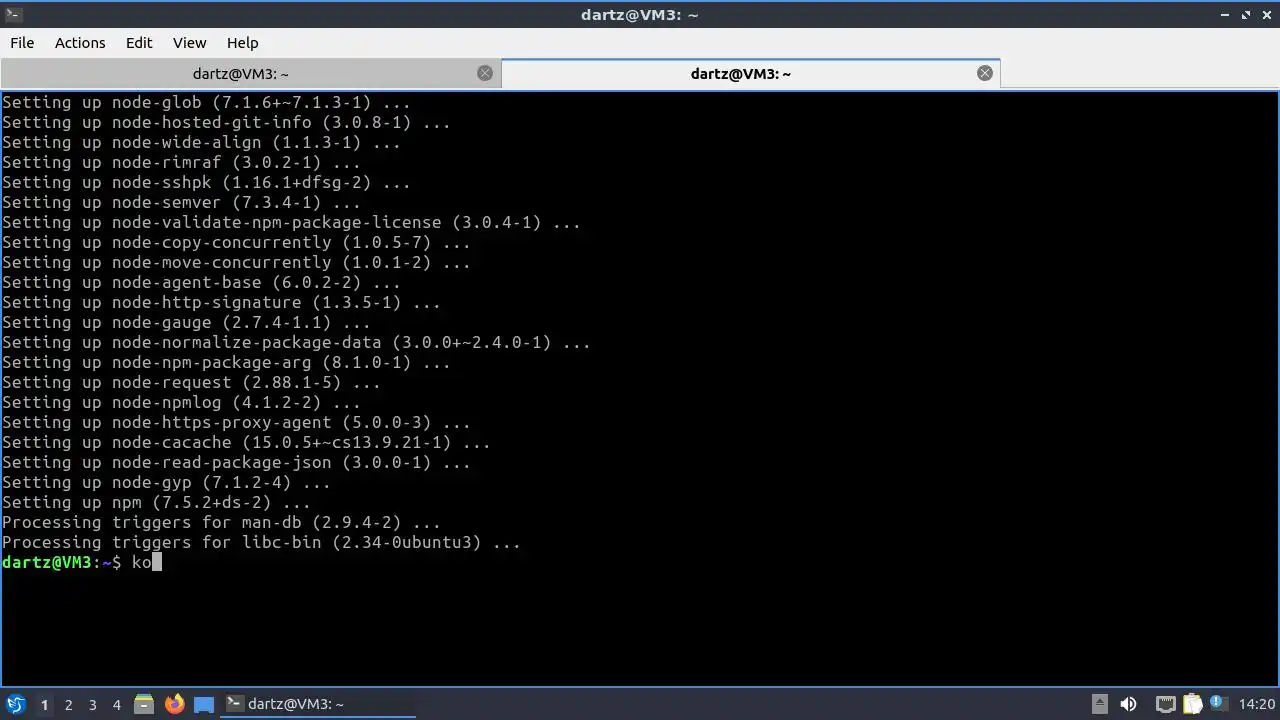Viewport: 1280px width, 720px height.
Task: Click the terminal prompt line with 'ko'
Action: tap(82, 562)
